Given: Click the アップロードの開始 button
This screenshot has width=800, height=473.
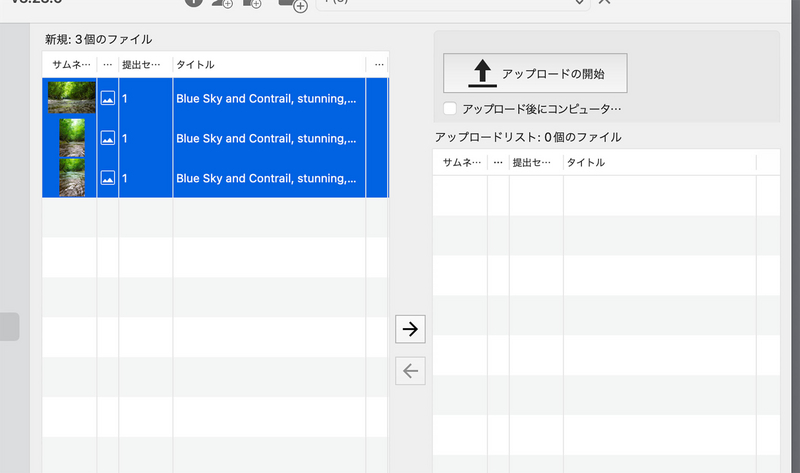Looking at the screenshot, I should [x=535, y=73].
